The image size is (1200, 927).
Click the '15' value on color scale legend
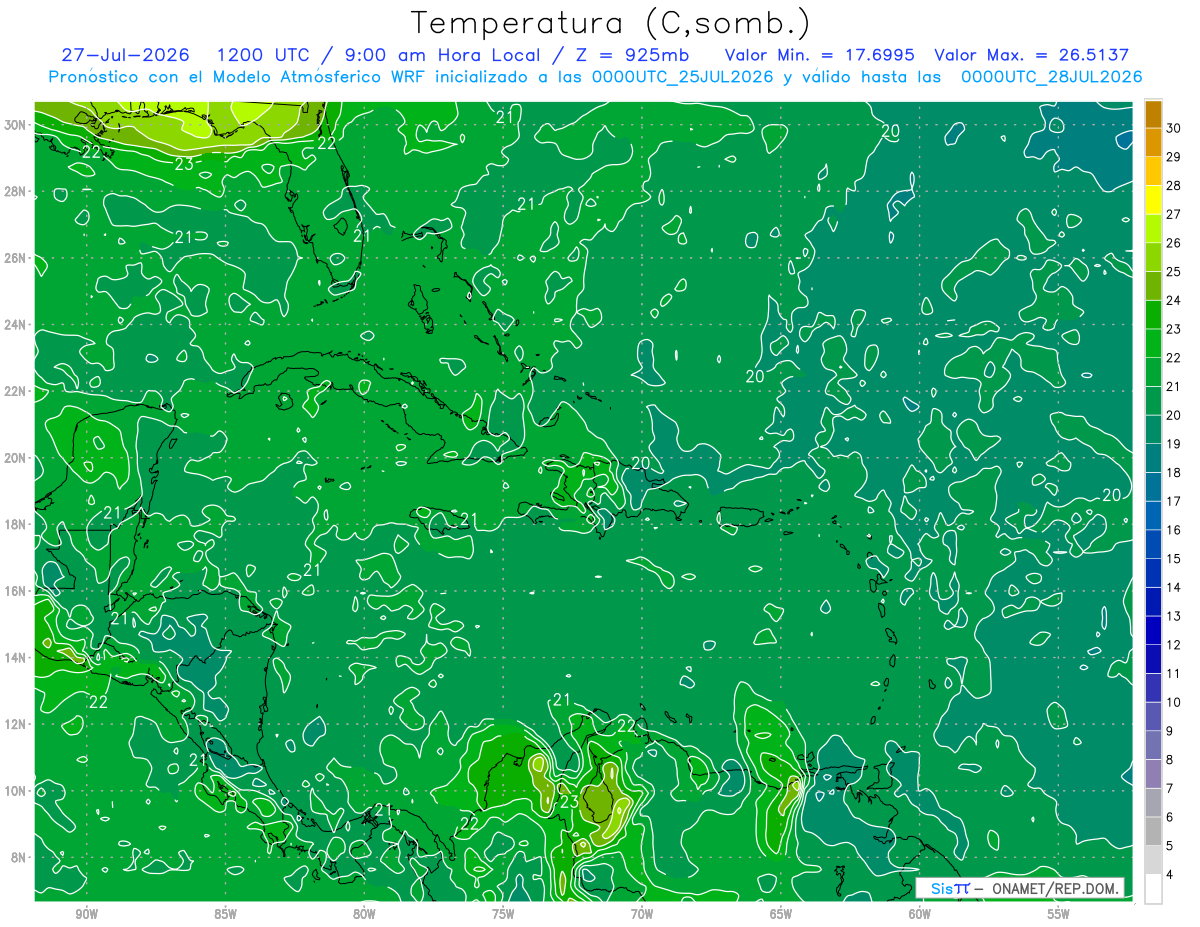coord(1174,559)
